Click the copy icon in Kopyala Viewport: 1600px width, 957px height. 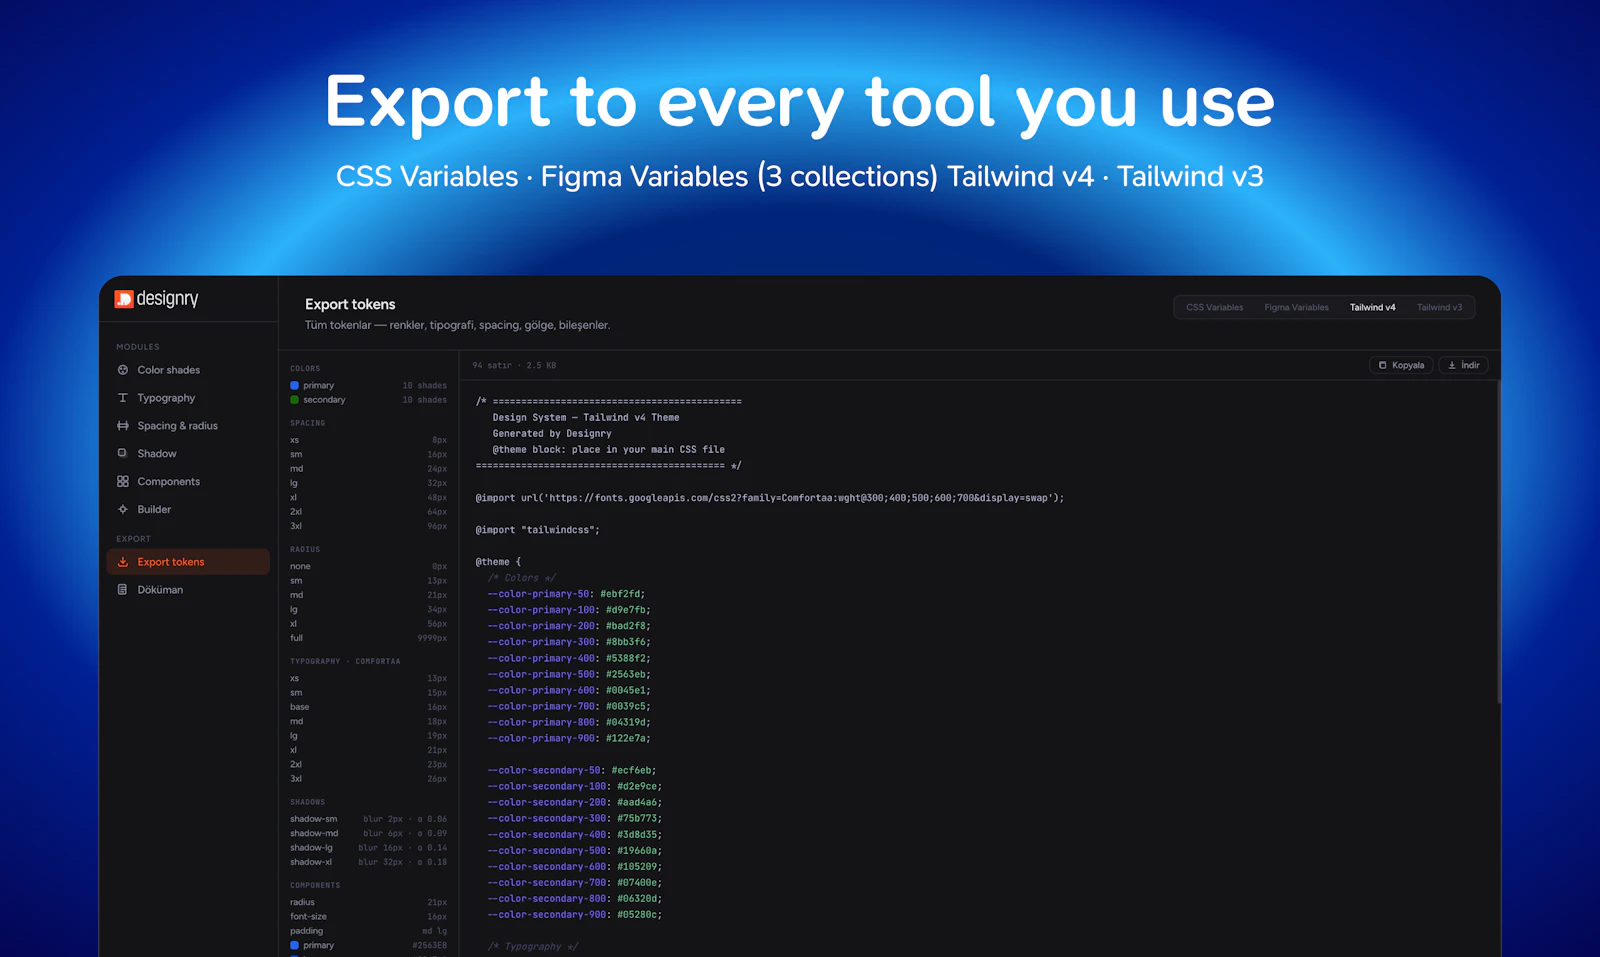click(x=1383, y=365)
